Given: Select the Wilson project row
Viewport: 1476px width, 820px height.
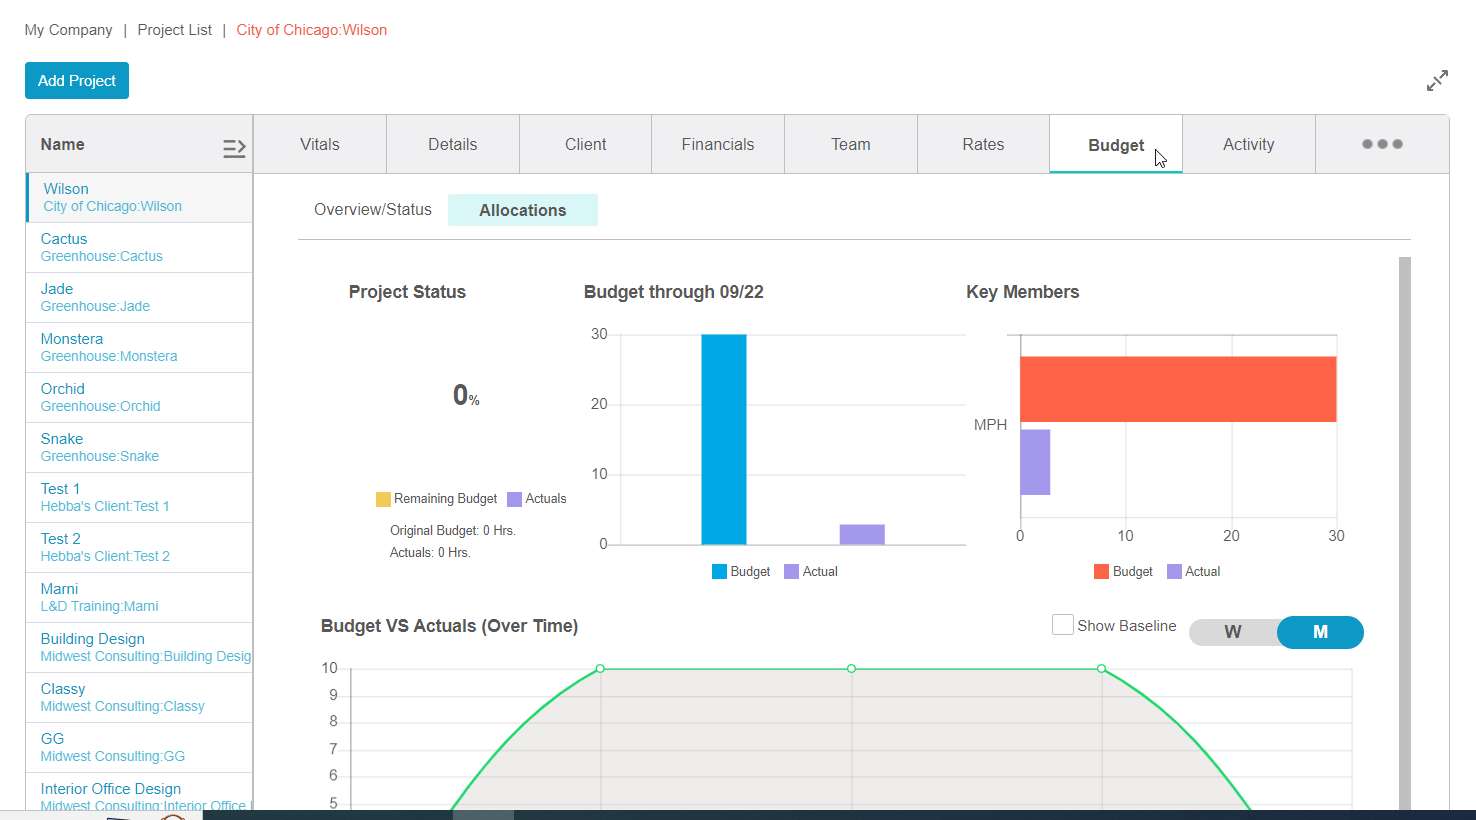Looking at the screenshot, I should click(139, 197).
